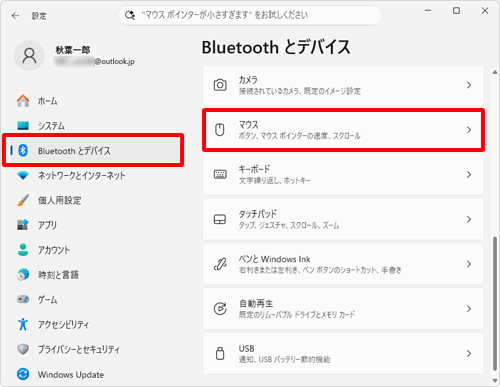Screen dimensions: 500x387
Task: Click the ネットワーク wifi icon
Action: (23, 175)
